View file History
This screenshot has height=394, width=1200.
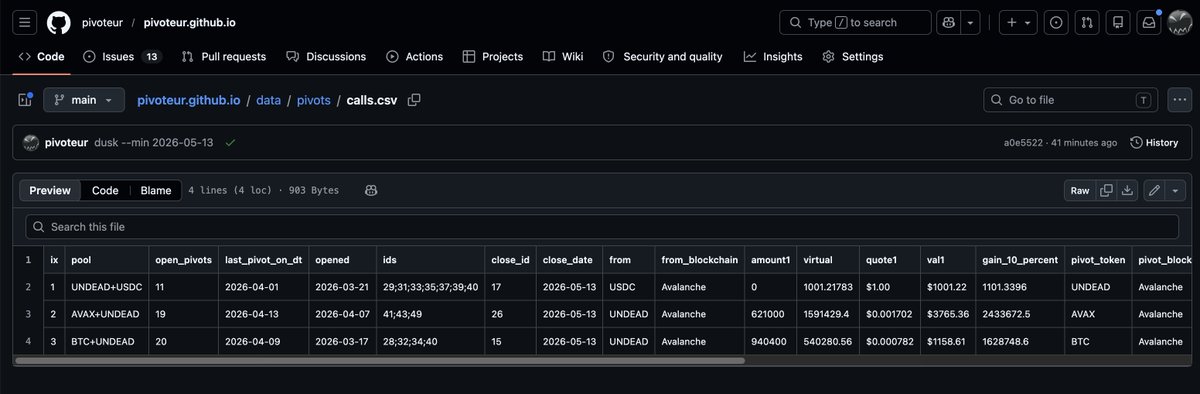pyautogui.click(x=1154, y=143)
